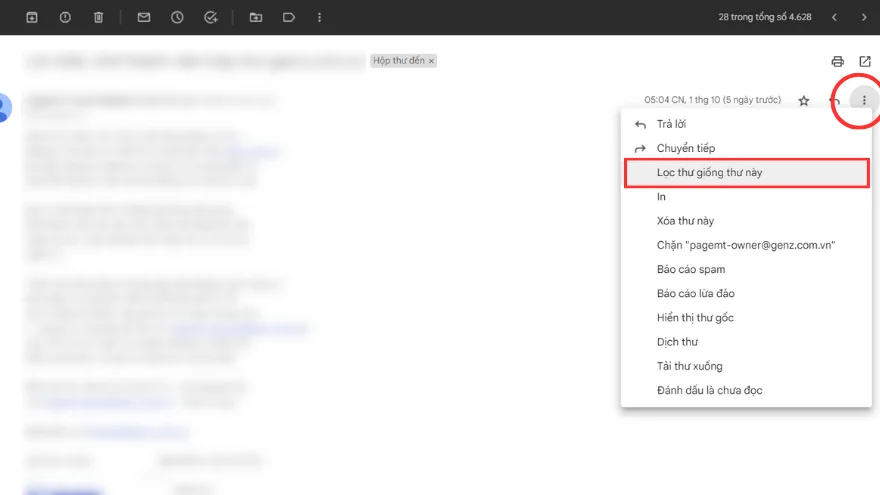Select Lọc thư giống thư này
The image size is (880, 495).
(x=746, y=173)
